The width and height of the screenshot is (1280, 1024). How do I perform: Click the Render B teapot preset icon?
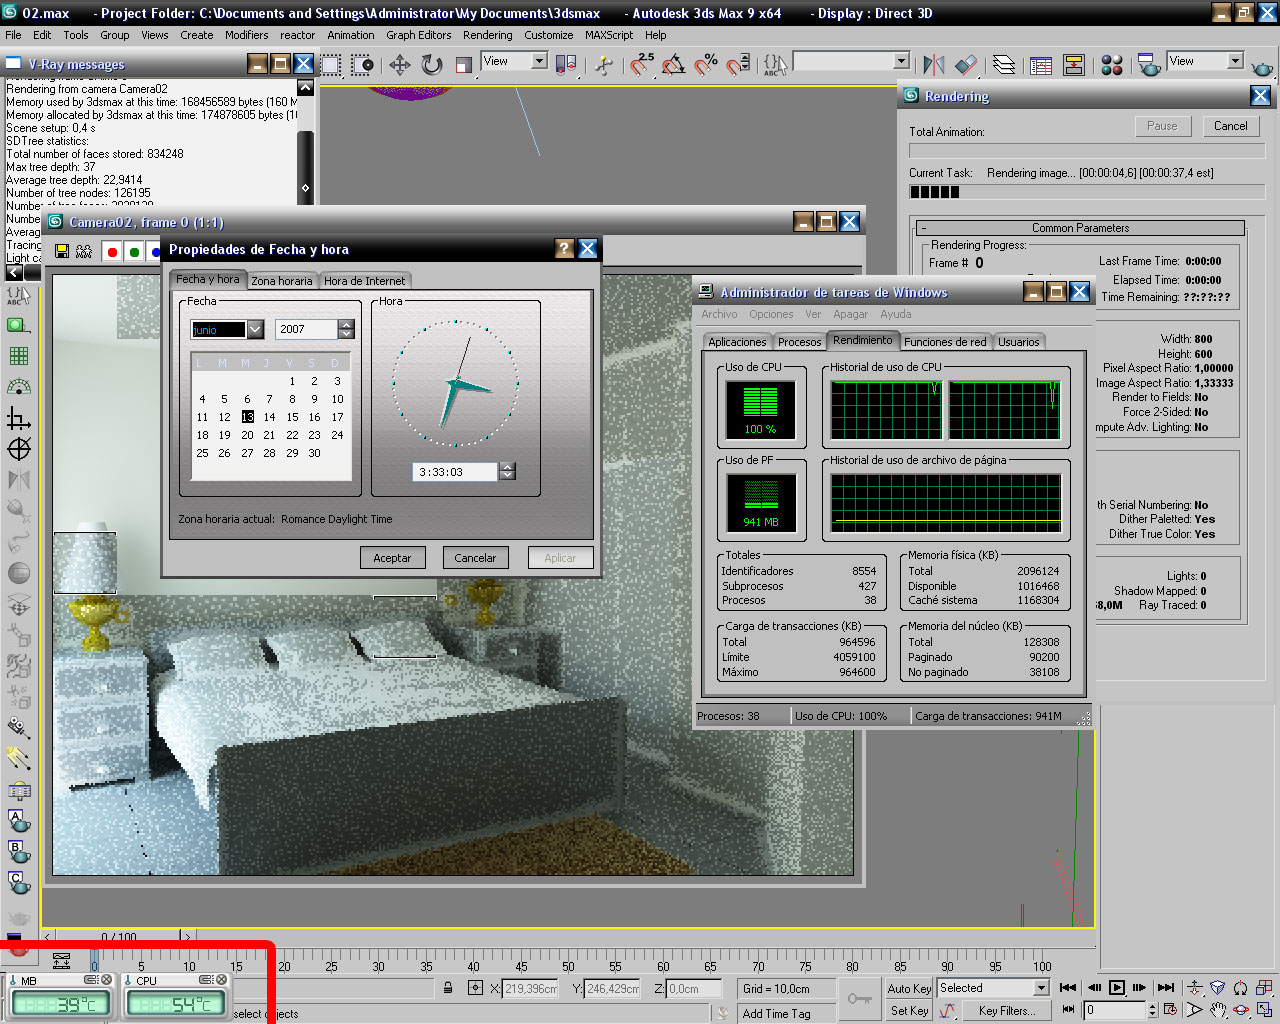pos(18,852)
